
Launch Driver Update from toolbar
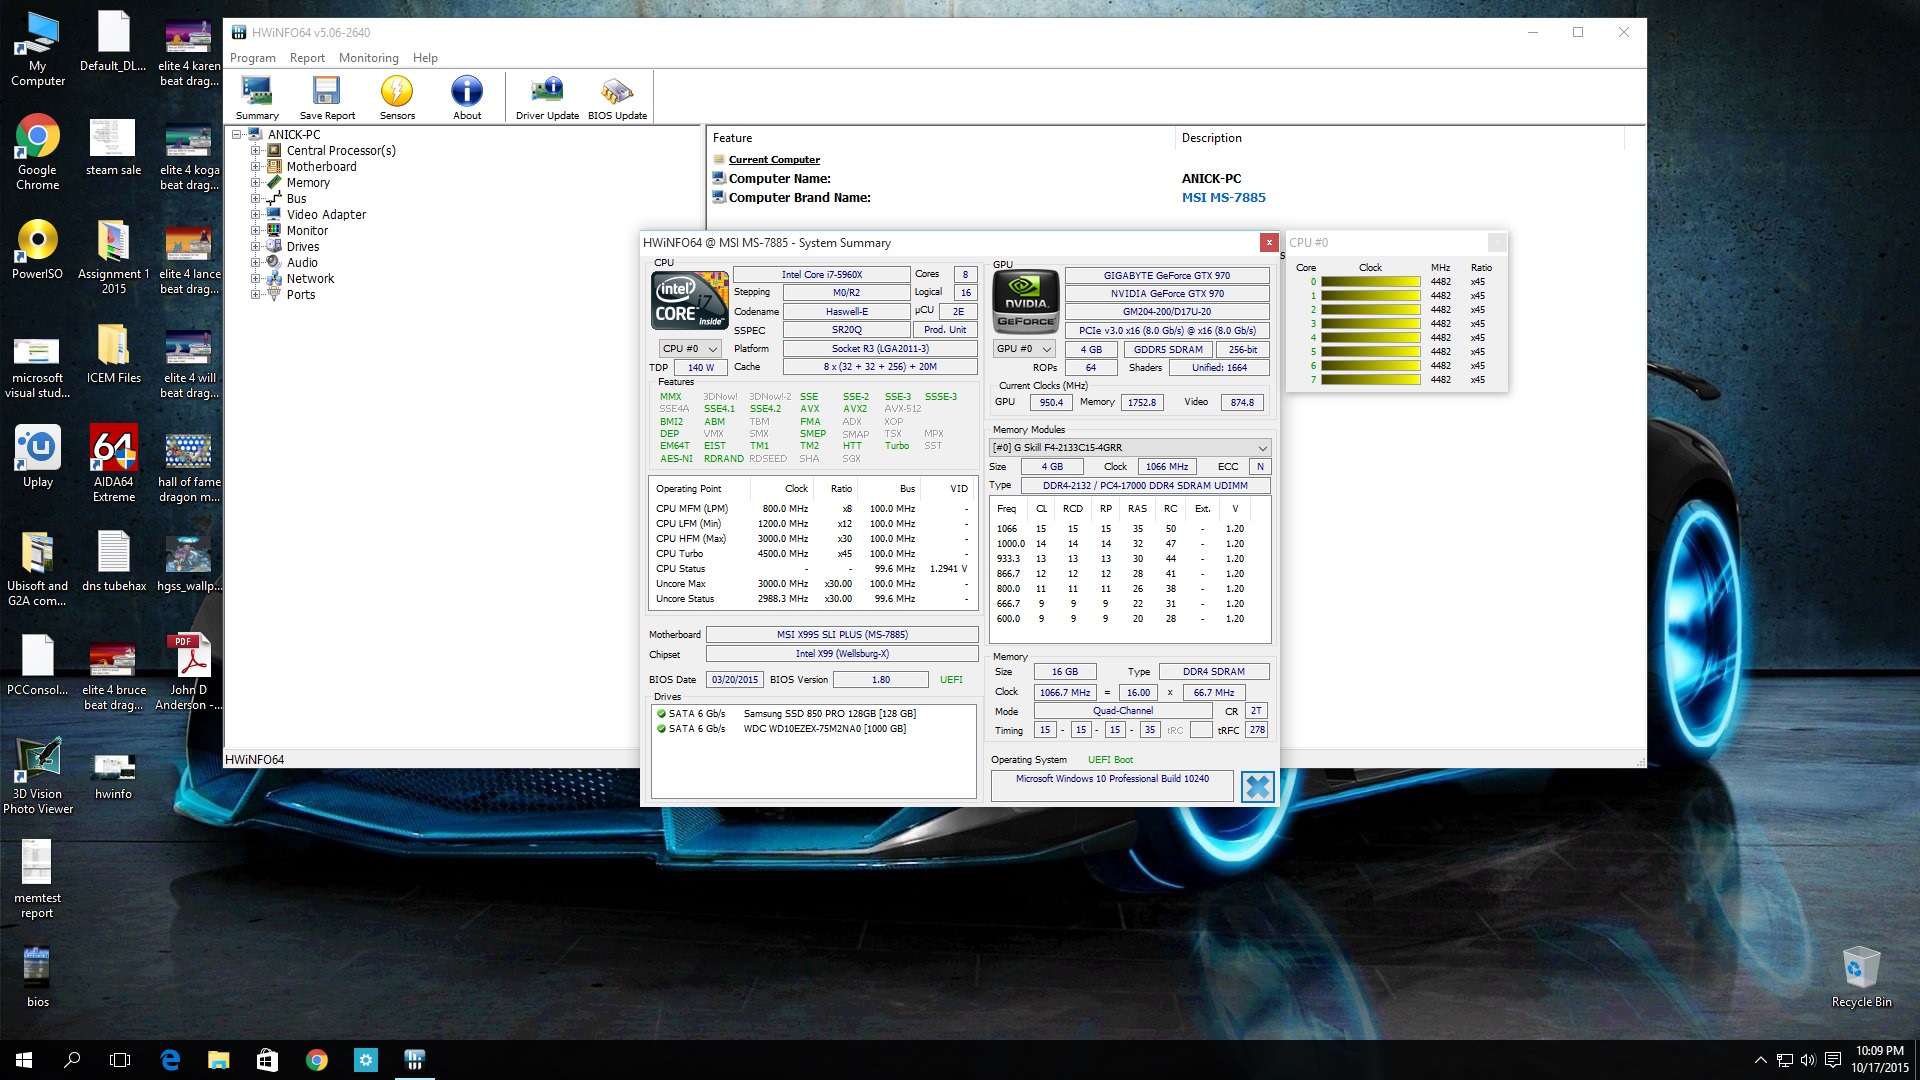547,98
